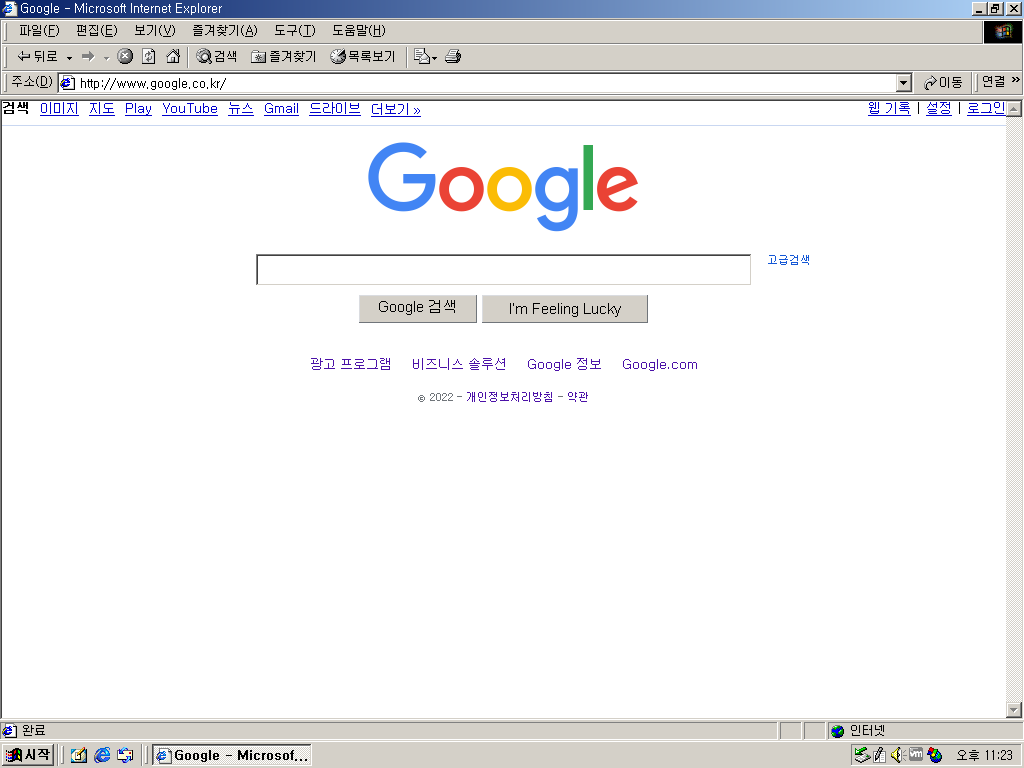Open the 광고 프로그램 link
This screenshot has width=1024, height=768.
coord(351,364)
